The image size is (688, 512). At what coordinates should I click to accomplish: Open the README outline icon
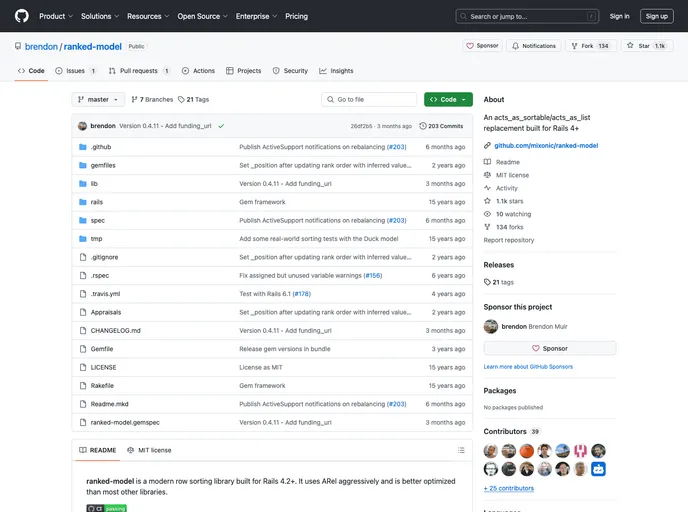click(x=460, y=450)
